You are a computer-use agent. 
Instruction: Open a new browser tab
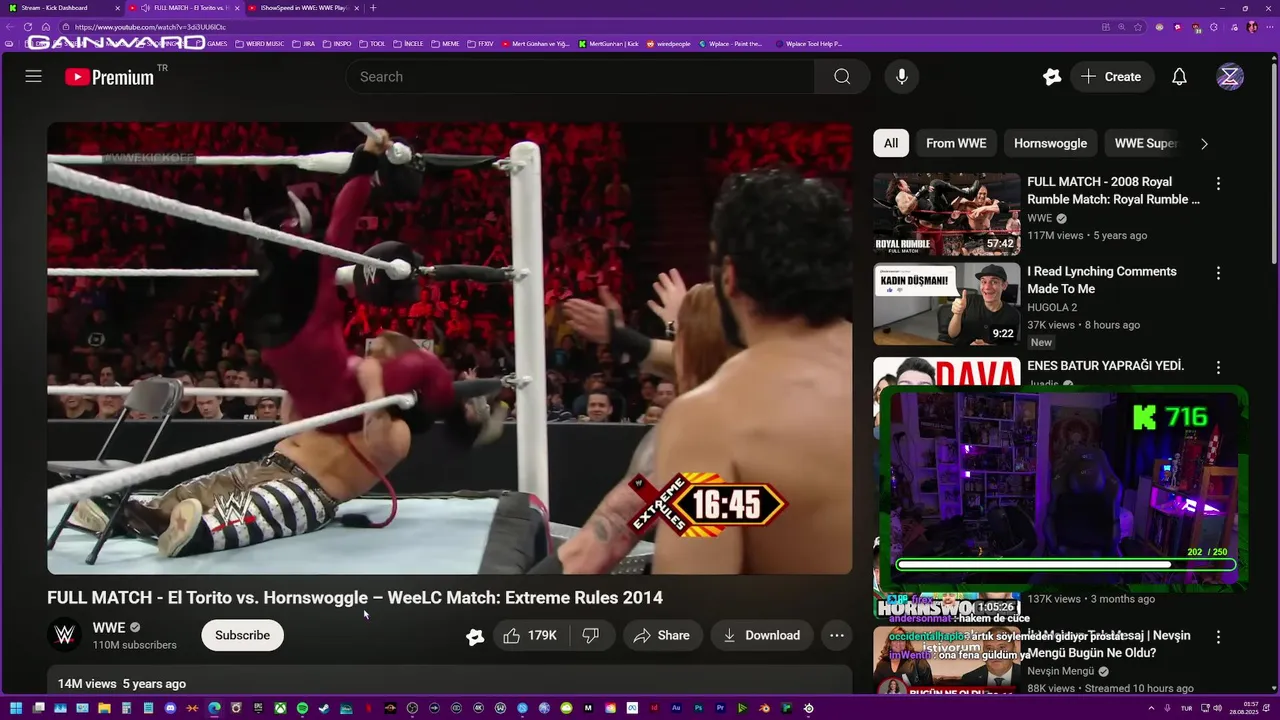point(373,8)
